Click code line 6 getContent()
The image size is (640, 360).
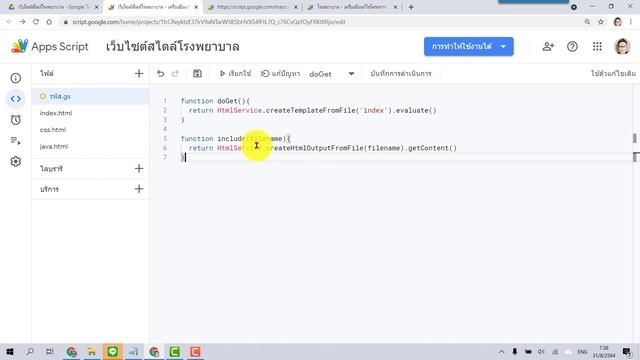pos(432,148)
